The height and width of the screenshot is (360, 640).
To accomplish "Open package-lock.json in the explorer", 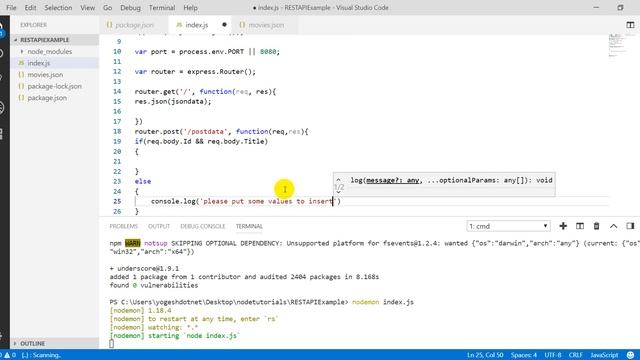I will pos(54,86).
